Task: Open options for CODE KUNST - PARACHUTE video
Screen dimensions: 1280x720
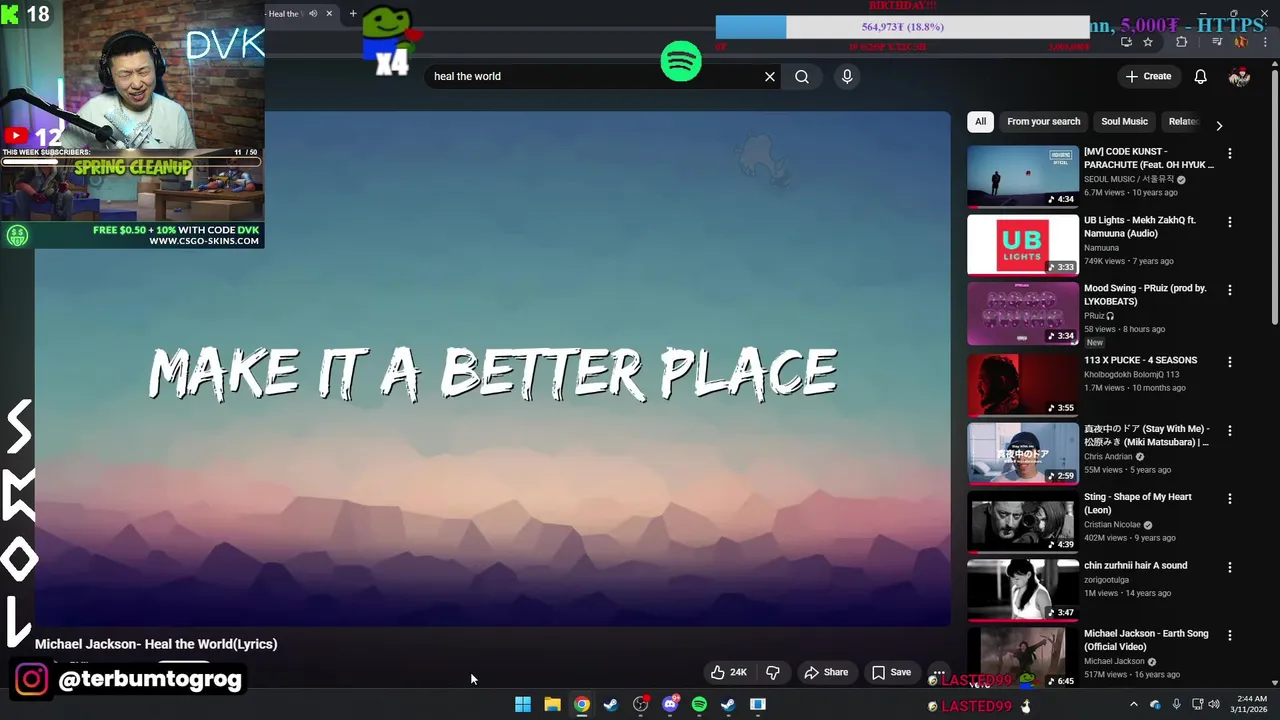Action: (x=1230, y=153)
